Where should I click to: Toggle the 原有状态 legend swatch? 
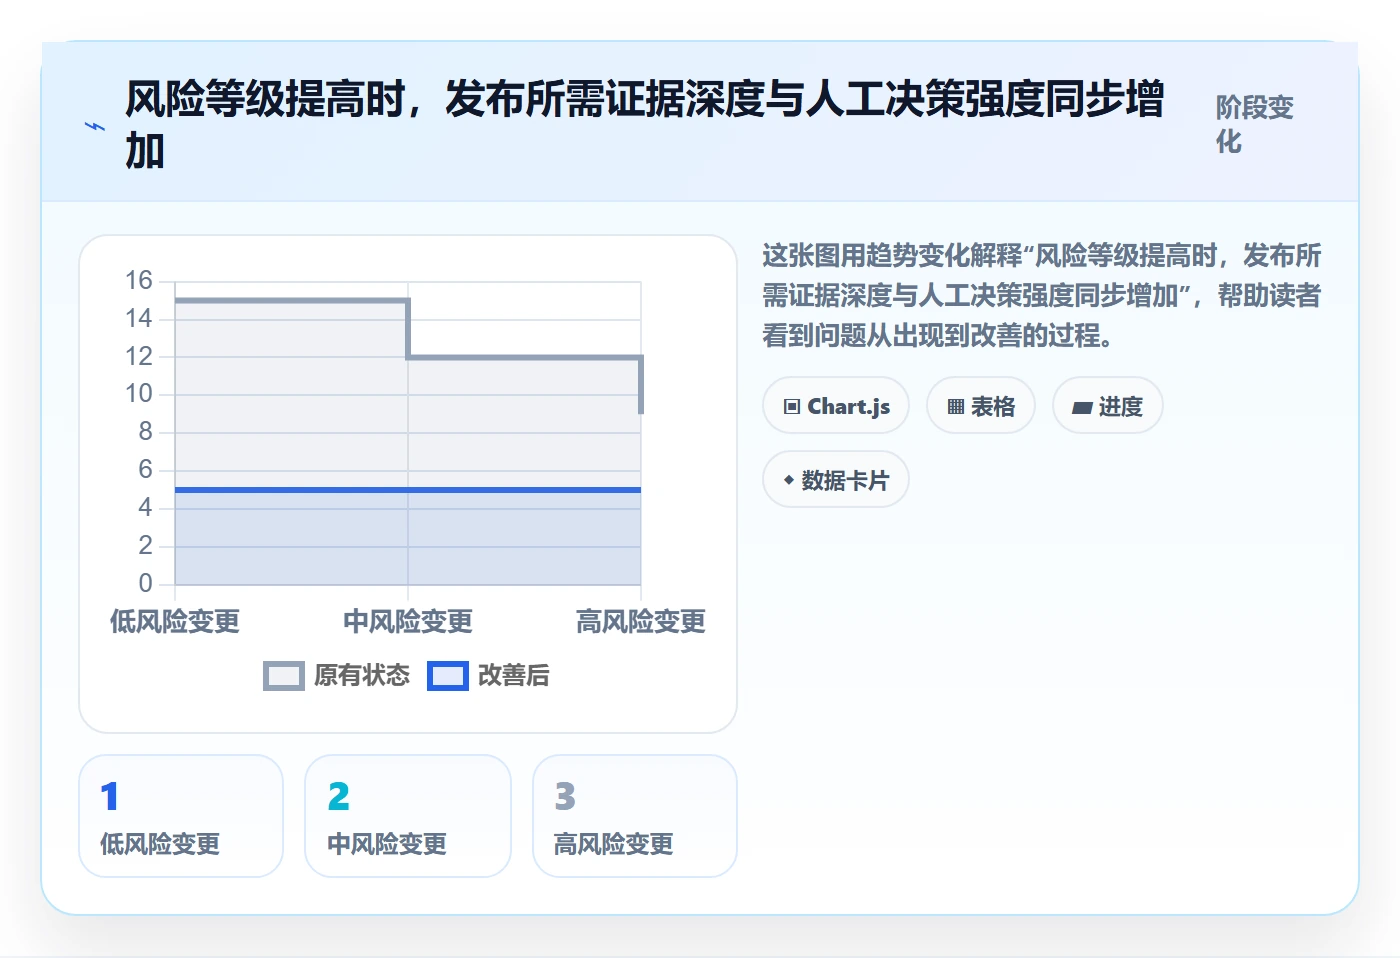pyautogui.click(x=284, y=676)
